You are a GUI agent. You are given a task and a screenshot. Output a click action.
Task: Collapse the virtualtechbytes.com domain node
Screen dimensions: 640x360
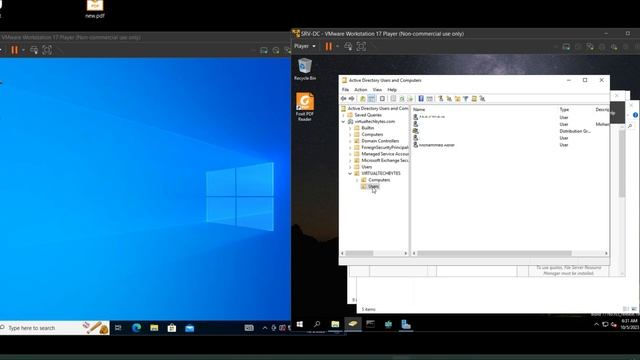[343, 122]
